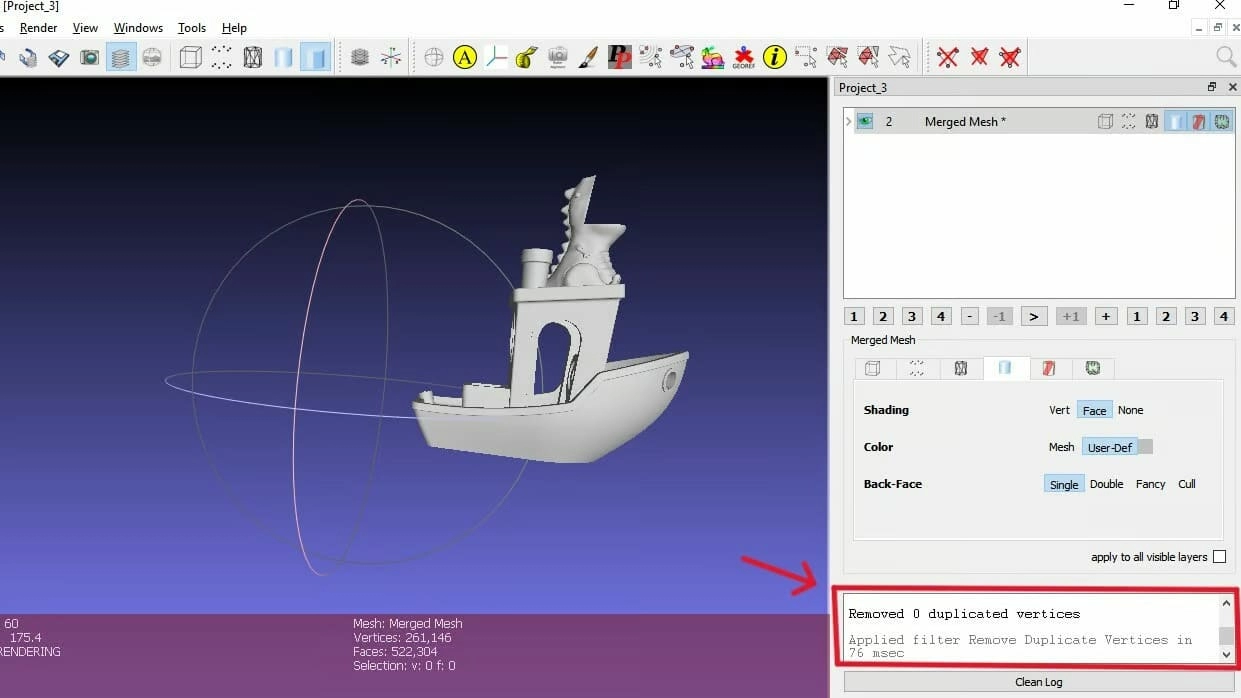This screenshot has height=698, width=1241.
Task: Set Back-Face mode to Double
Action: (x=1106, y=484)
